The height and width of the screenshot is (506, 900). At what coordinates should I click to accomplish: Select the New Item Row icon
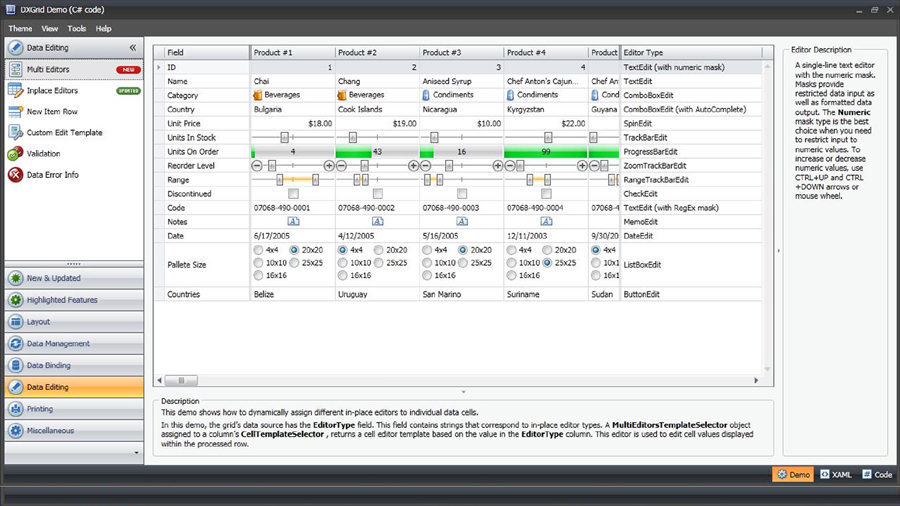15,112
